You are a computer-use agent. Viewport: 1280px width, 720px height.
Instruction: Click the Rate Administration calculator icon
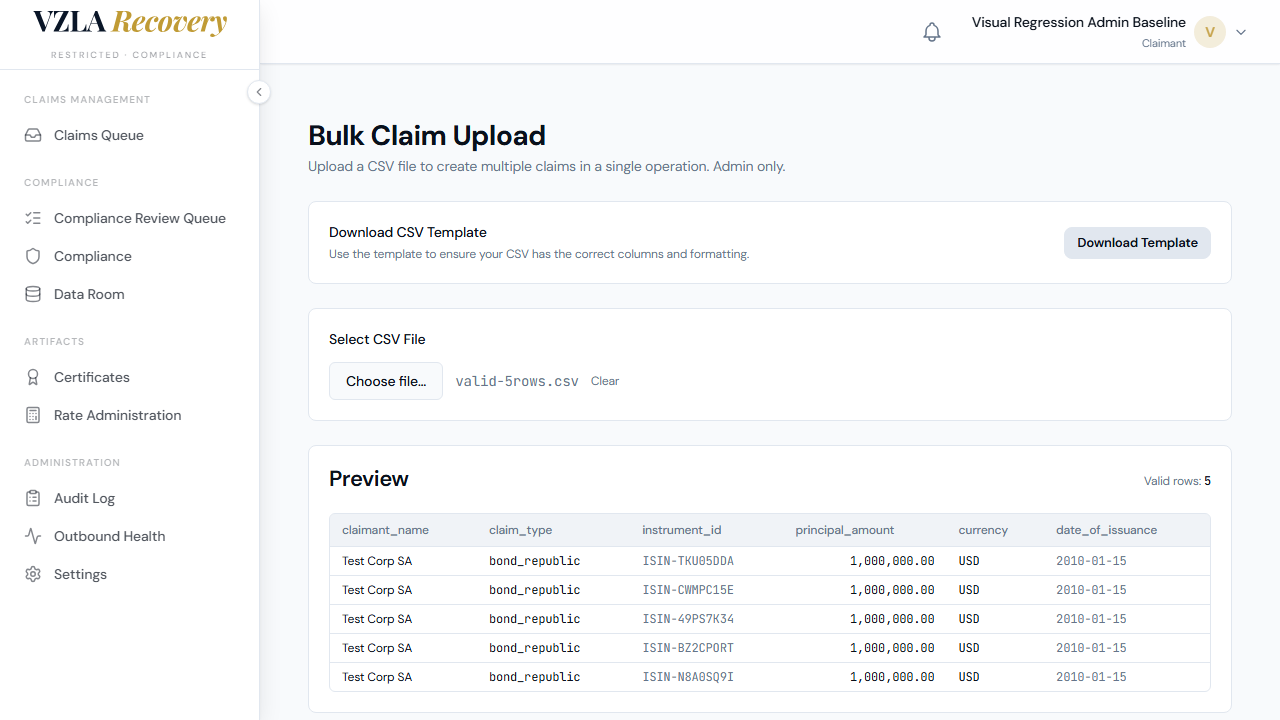(33, 415)
